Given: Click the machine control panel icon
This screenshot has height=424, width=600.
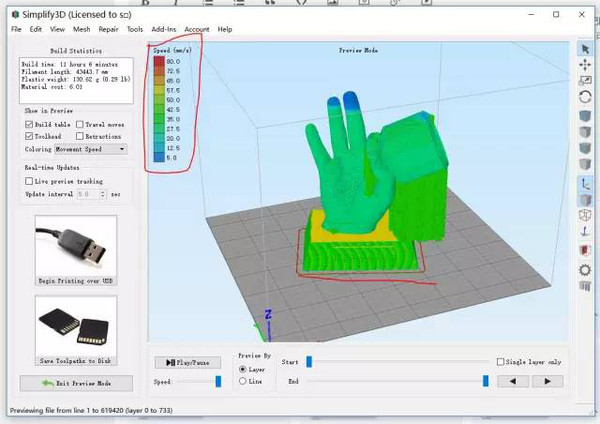Looking at the screenshot, I should coord(585,287).
